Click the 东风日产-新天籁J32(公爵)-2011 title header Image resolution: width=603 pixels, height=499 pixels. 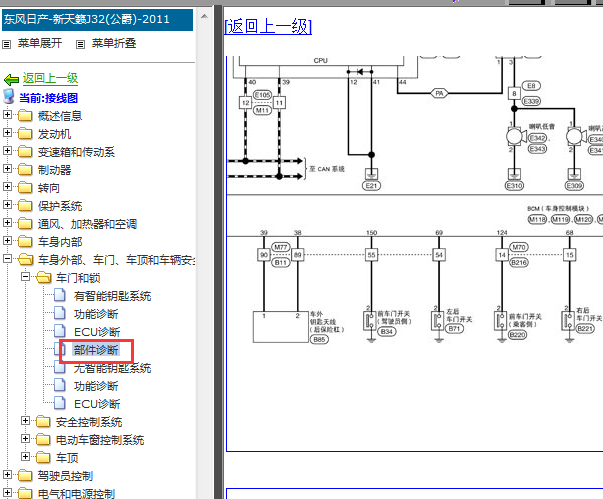click(x=97, y=20)
